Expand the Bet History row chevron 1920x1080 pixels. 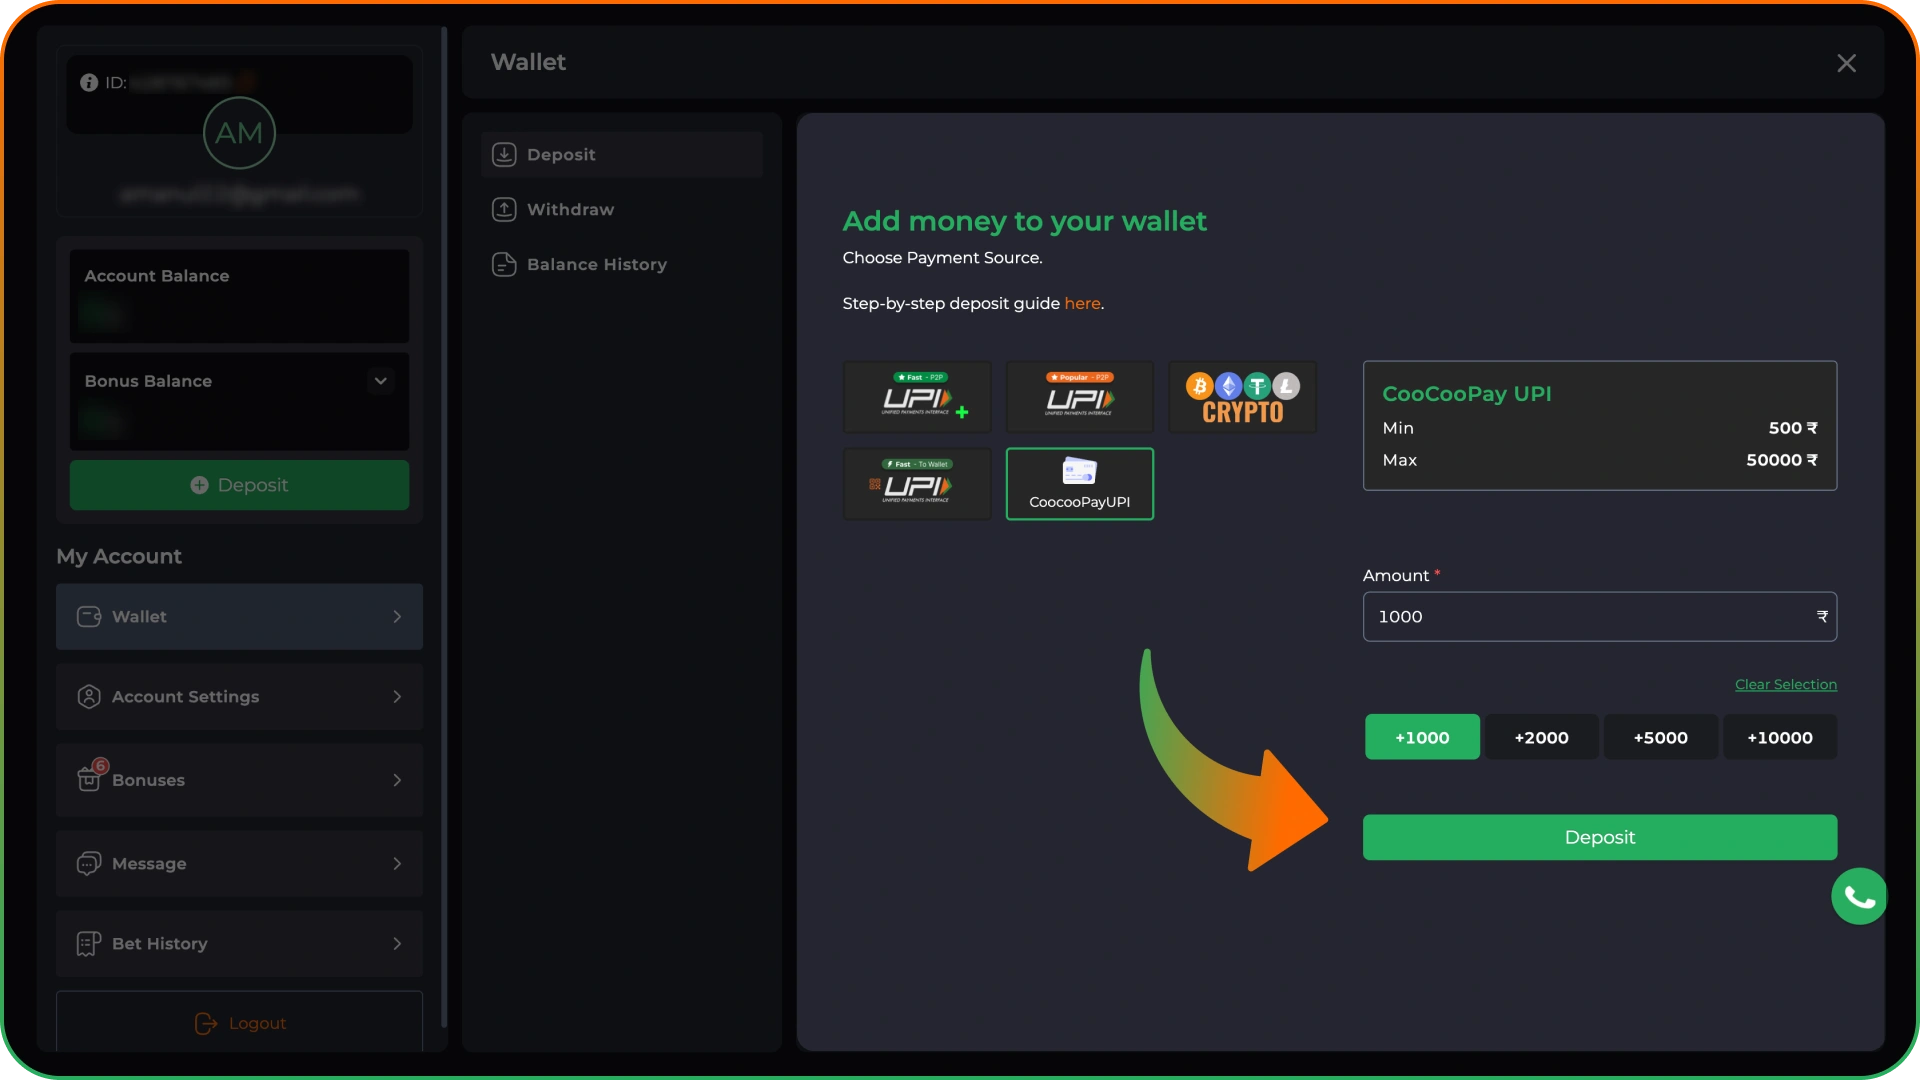tap(397, 943)
